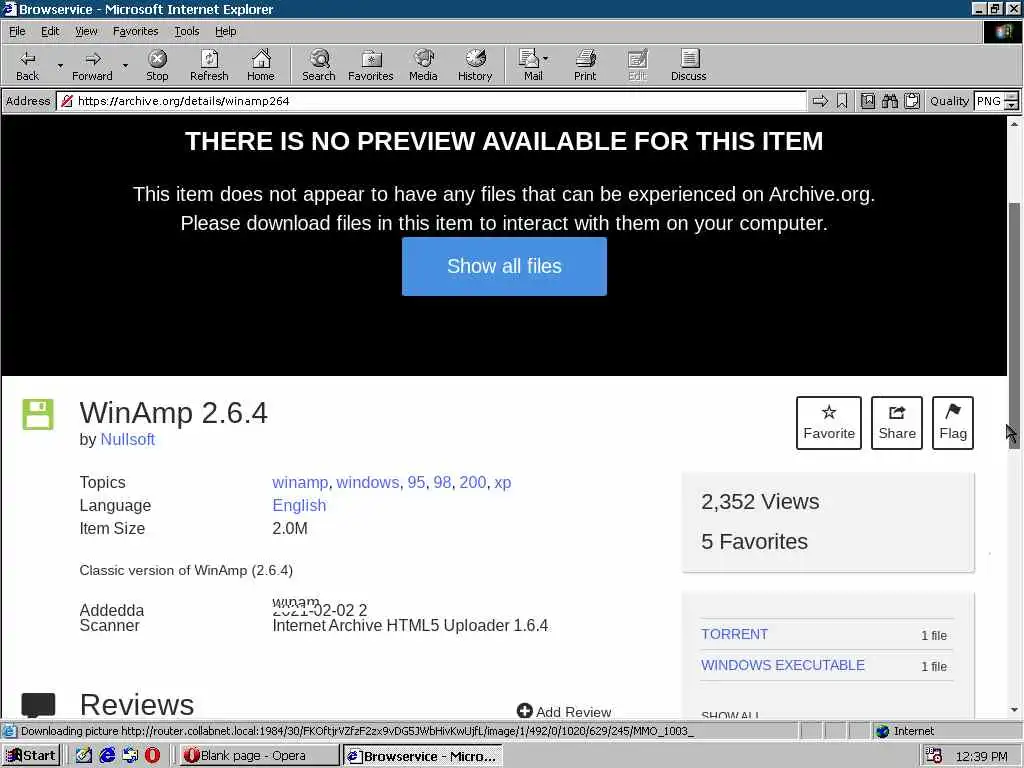Viewport: 1024px width, 768px height.
Task: Click the clipboard icon near Quality
Action: tap(912, 101)
